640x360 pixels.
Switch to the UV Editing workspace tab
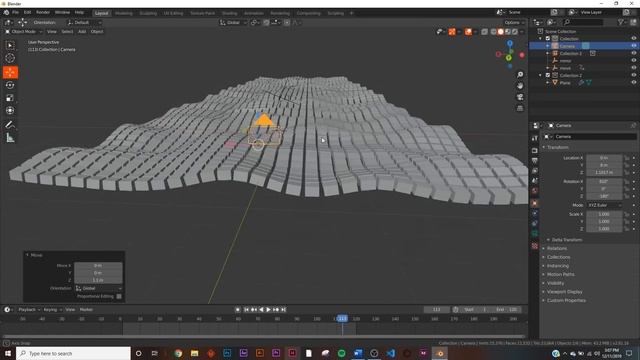click(173, 13)
